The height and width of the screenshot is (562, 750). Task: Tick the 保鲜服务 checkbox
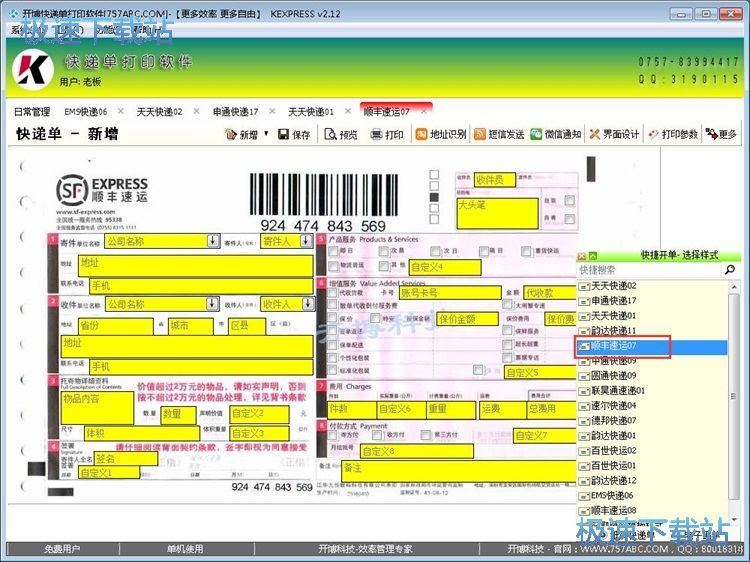[x=507, y=331]
